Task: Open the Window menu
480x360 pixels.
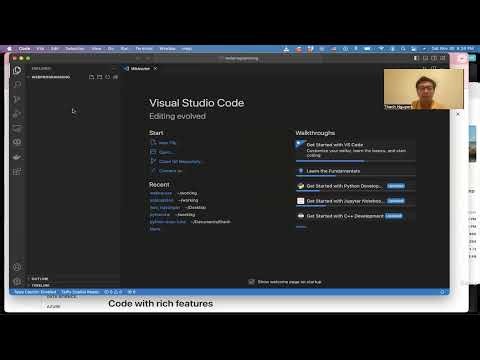Action: coord(168,49)
